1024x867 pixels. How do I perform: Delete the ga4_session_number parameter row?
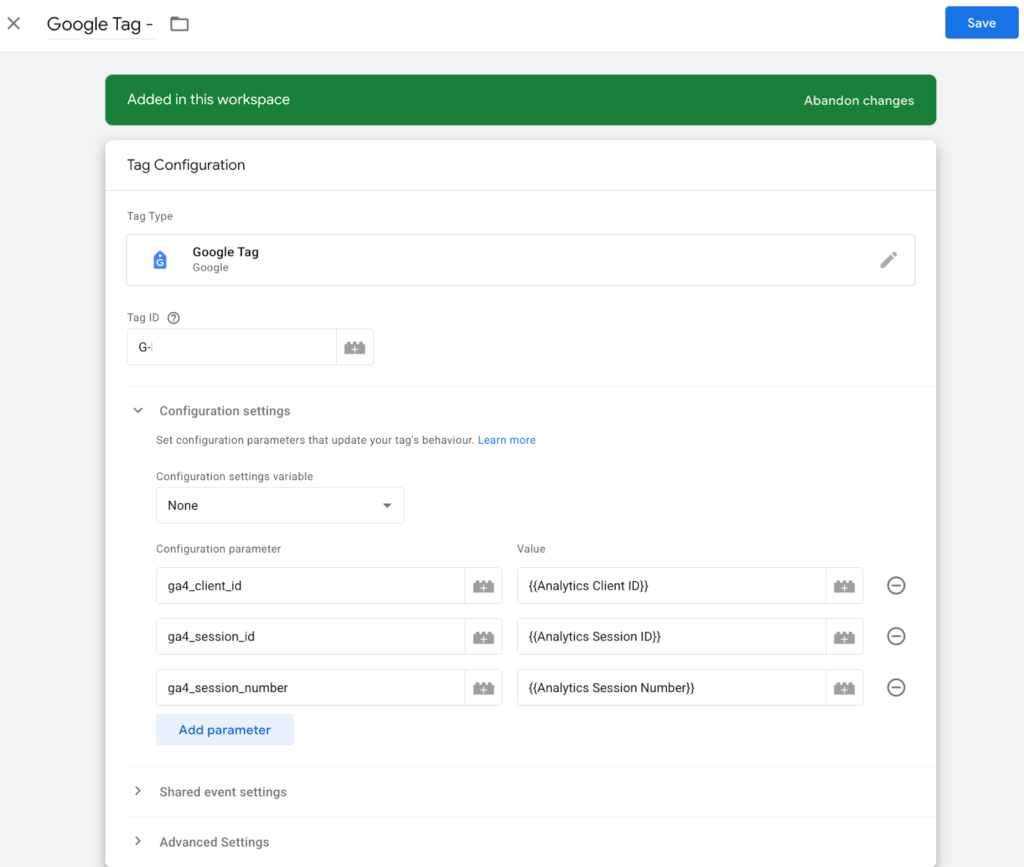coord(896,688)
